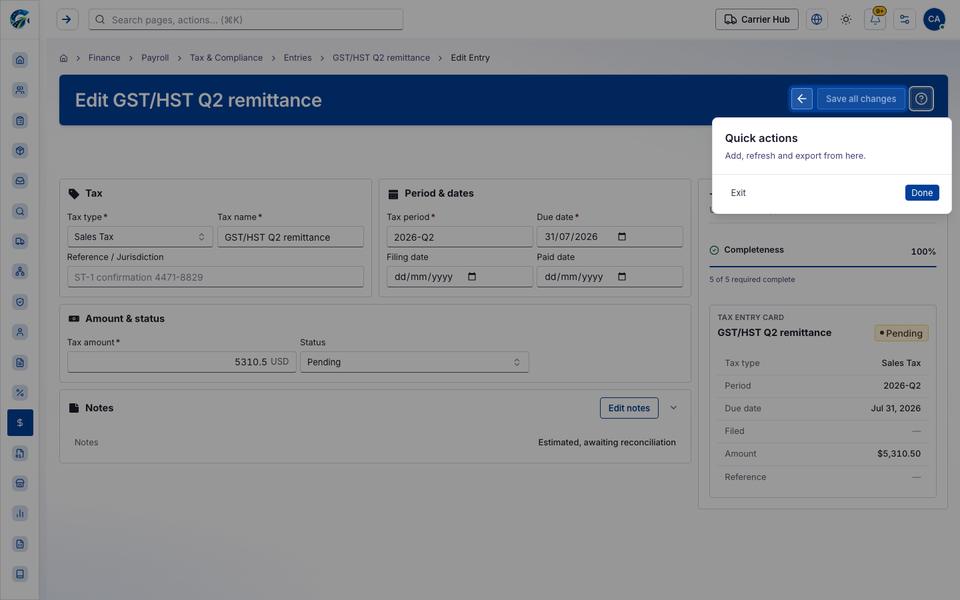Screen dimensions: 960x600
Task: Open the shield check icon in the sidebar
Action: coord(20,302)
